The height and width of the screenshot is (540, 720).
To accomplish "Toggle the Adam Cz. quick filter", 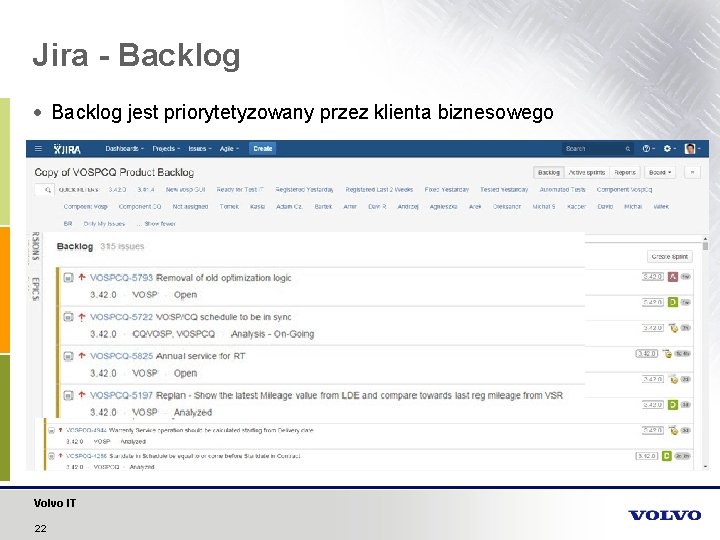I will 289,207.
